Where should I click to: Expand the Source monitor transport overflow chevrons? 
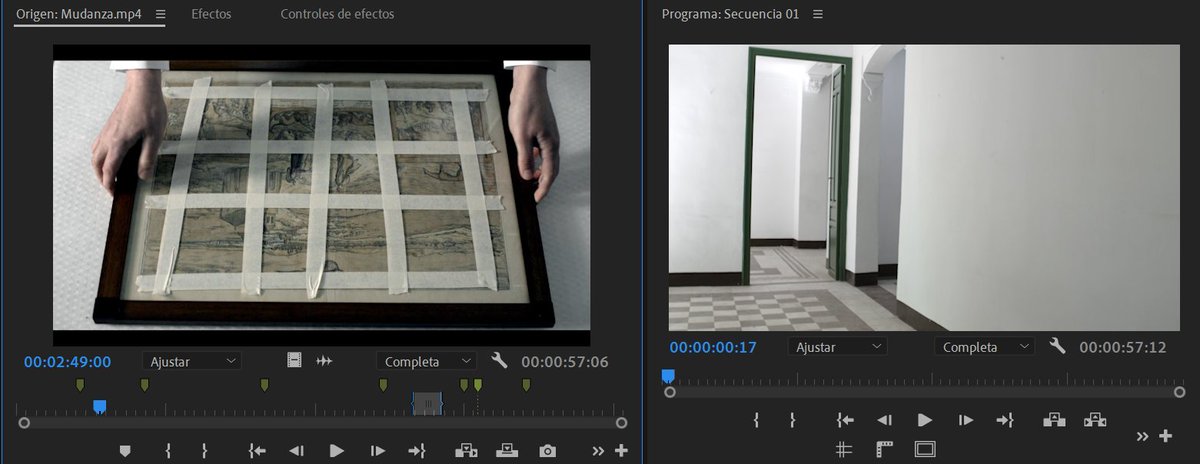pyautogui.click(x=598, y=451)
